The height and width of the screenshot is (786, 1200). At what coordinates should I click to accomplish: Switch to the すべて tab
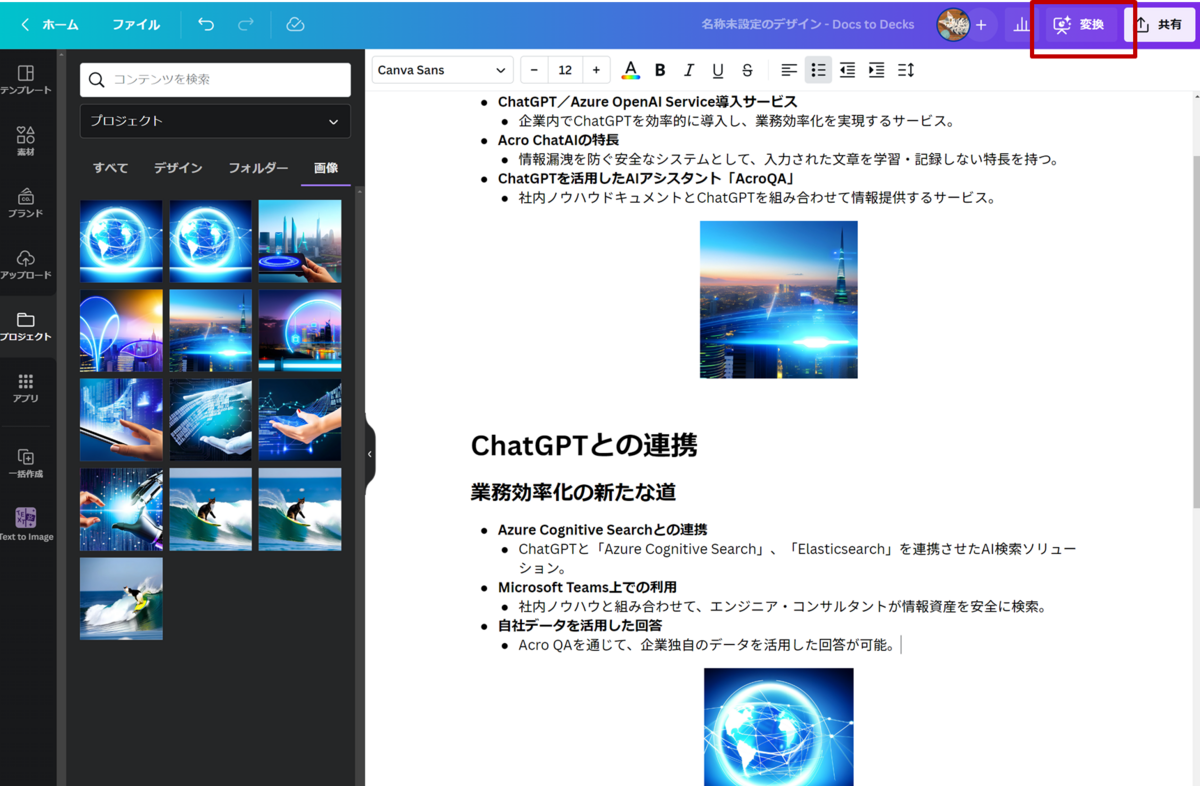(110, 168)
